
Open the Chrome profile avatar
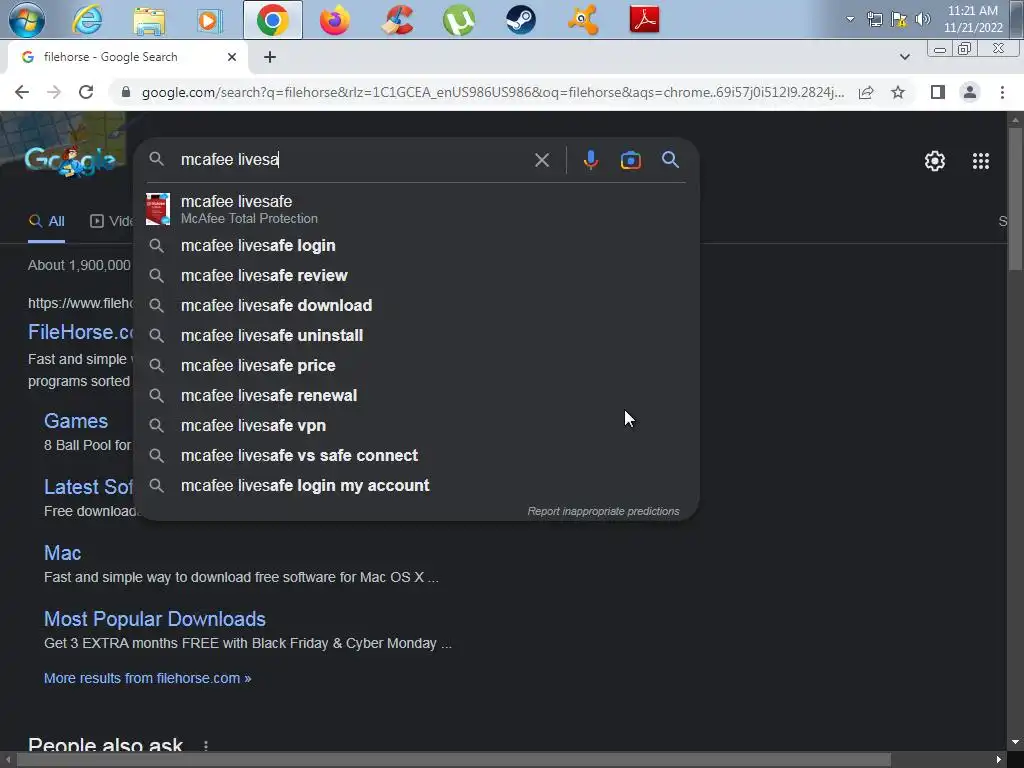click(970, 92)
